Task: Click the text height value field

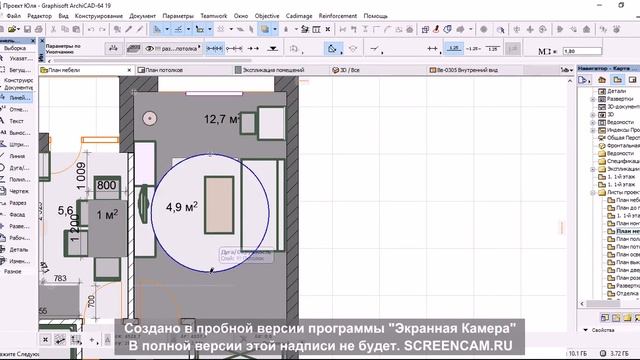Action: [x=582, y=51]
